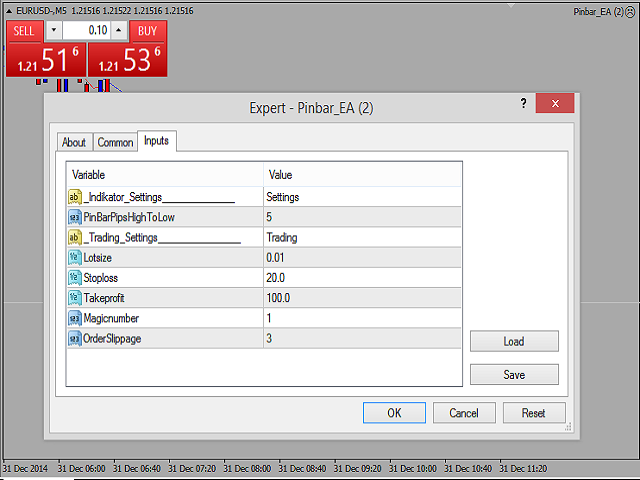Click the SELL button on chart
640x480 pixels.
24,31
